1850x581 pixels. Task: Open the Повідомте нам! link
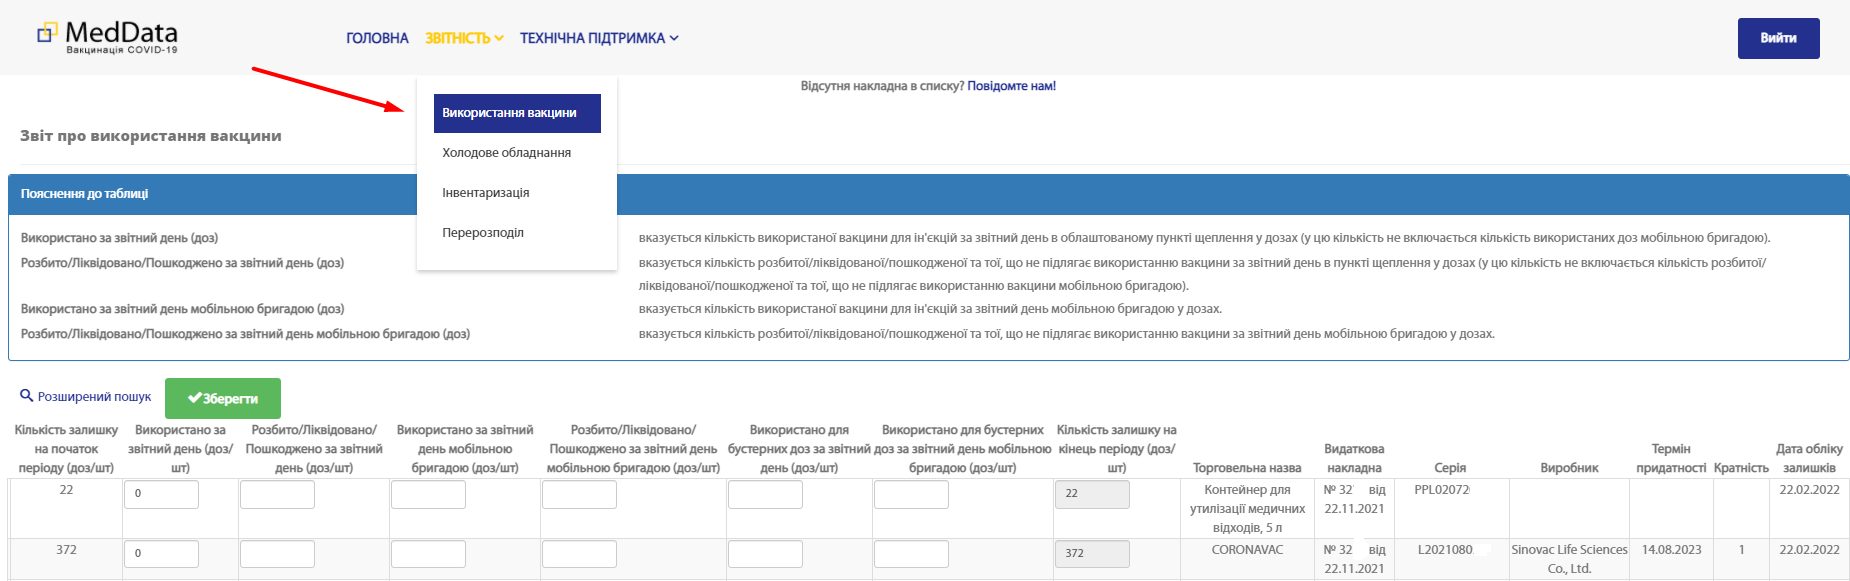coord(1011,86)
